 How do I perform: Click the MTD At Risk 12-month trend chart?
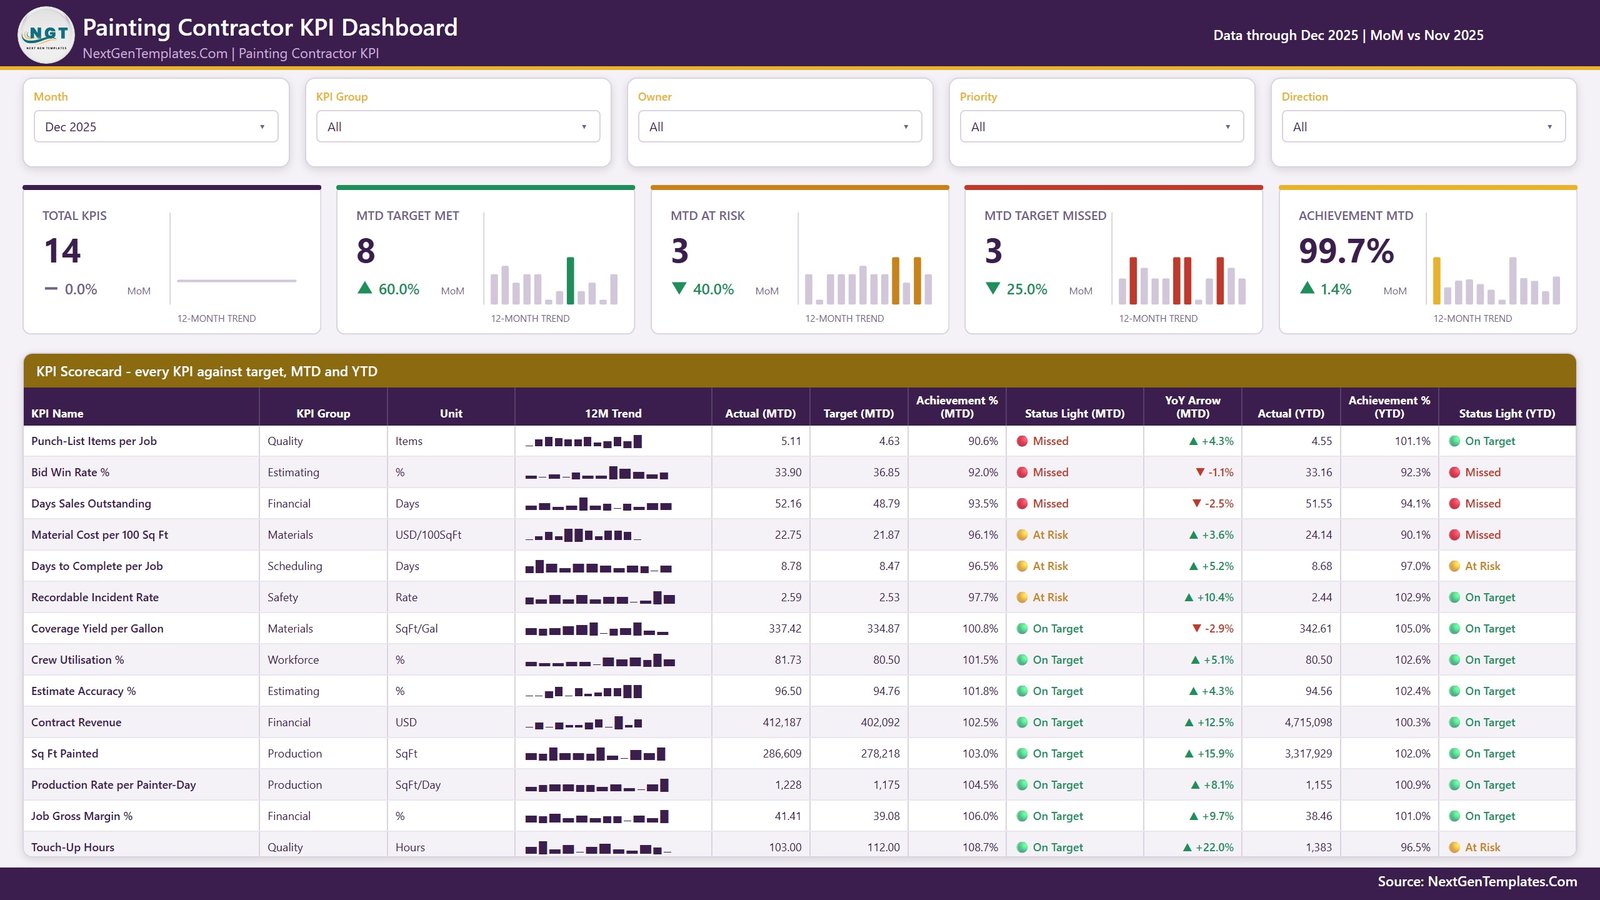[x=868, y=280]
